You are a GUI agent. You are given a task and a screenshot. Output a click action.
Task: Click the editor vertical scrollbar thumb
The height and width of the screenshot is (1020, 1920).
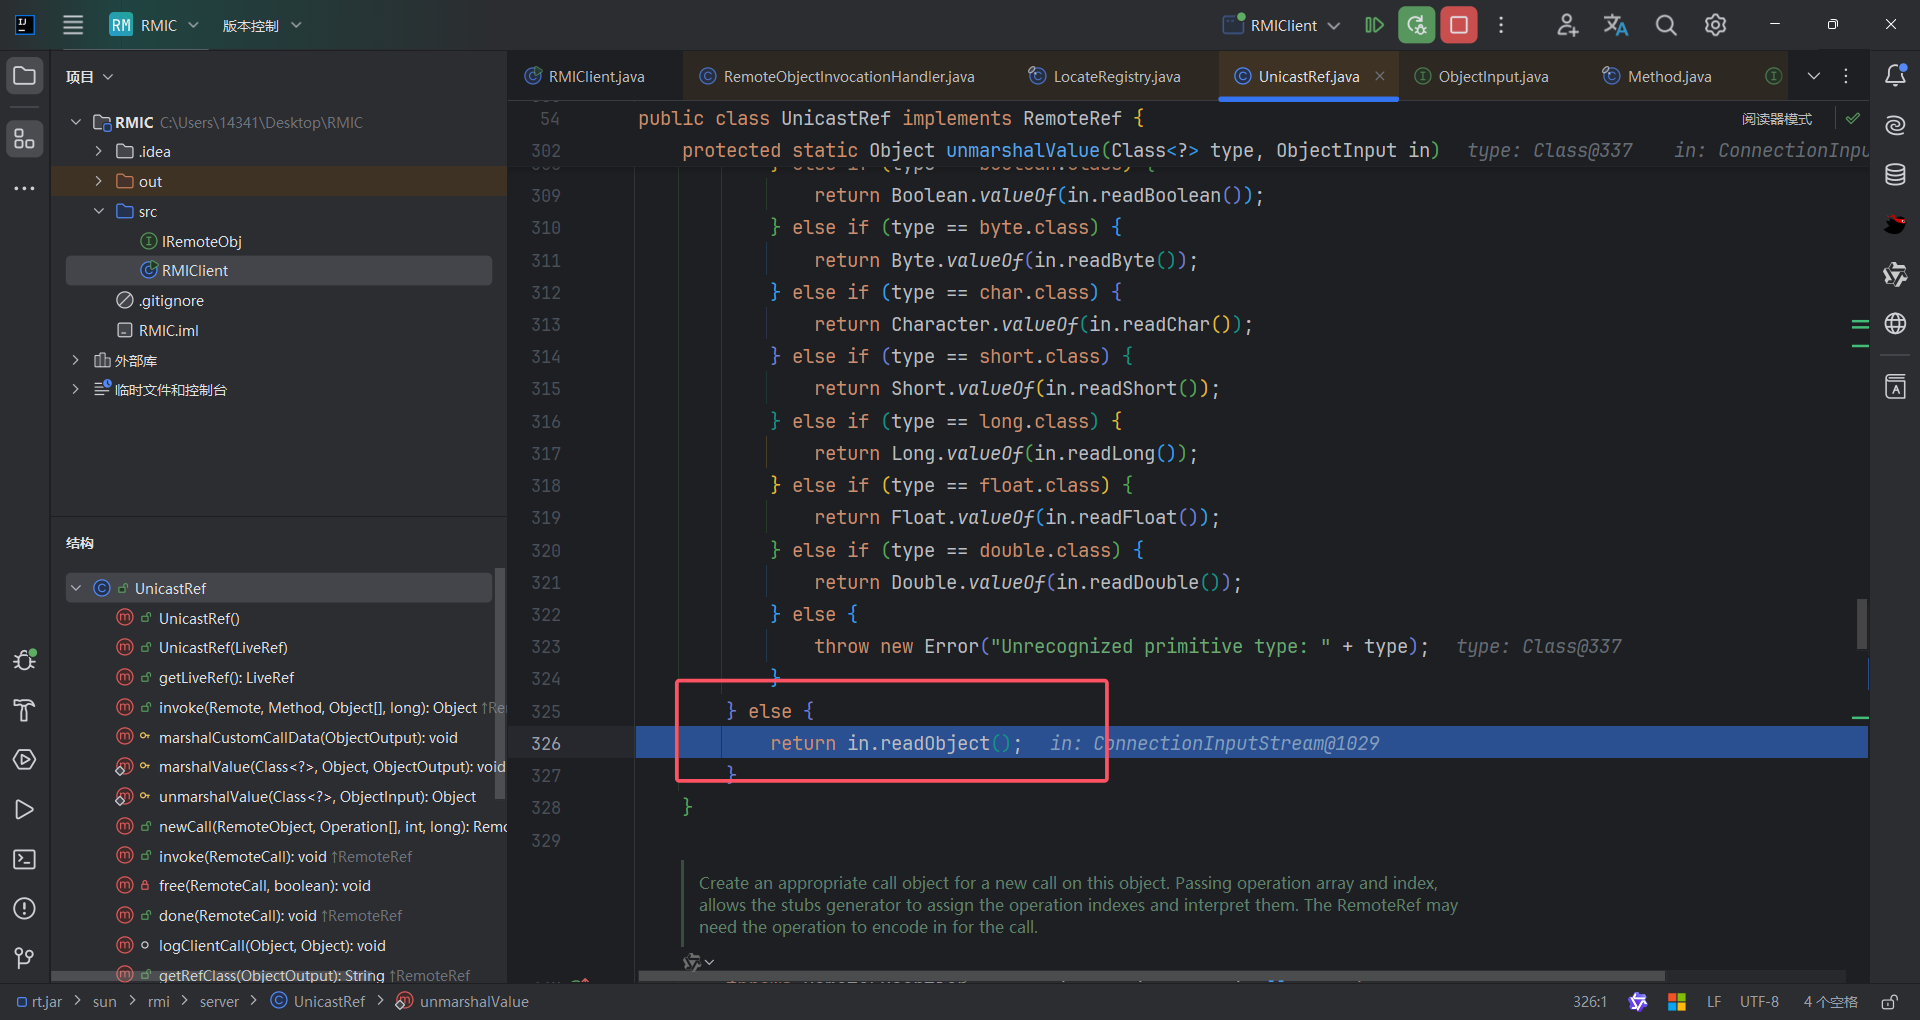pyautogui.click(x=1861, y=623)
